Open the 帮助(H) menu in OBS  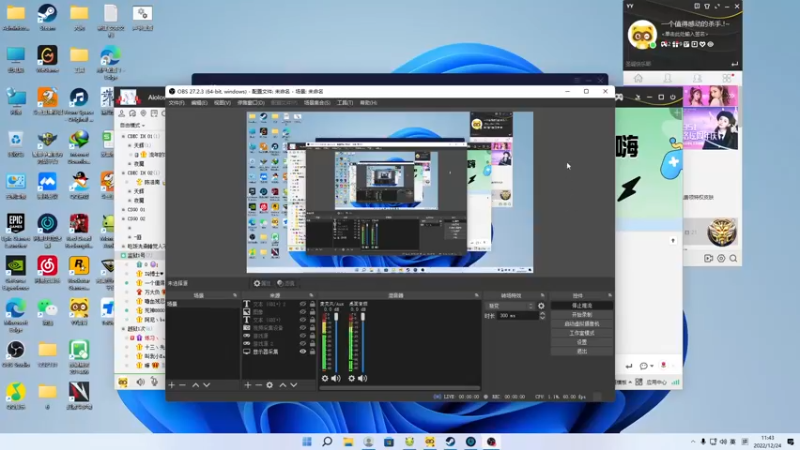(x=368, y=103)
